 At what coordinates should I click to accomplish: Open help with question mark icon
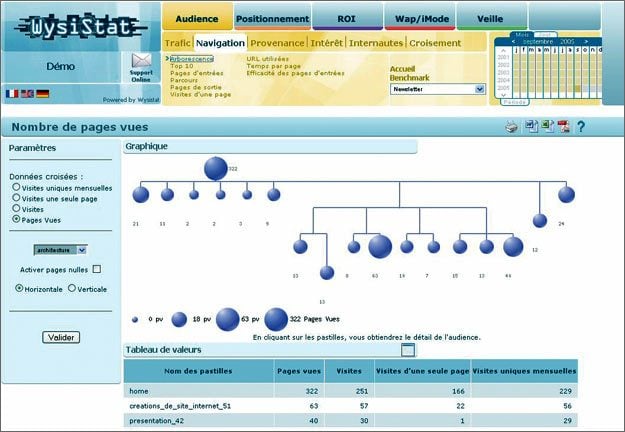coord(581,126)
